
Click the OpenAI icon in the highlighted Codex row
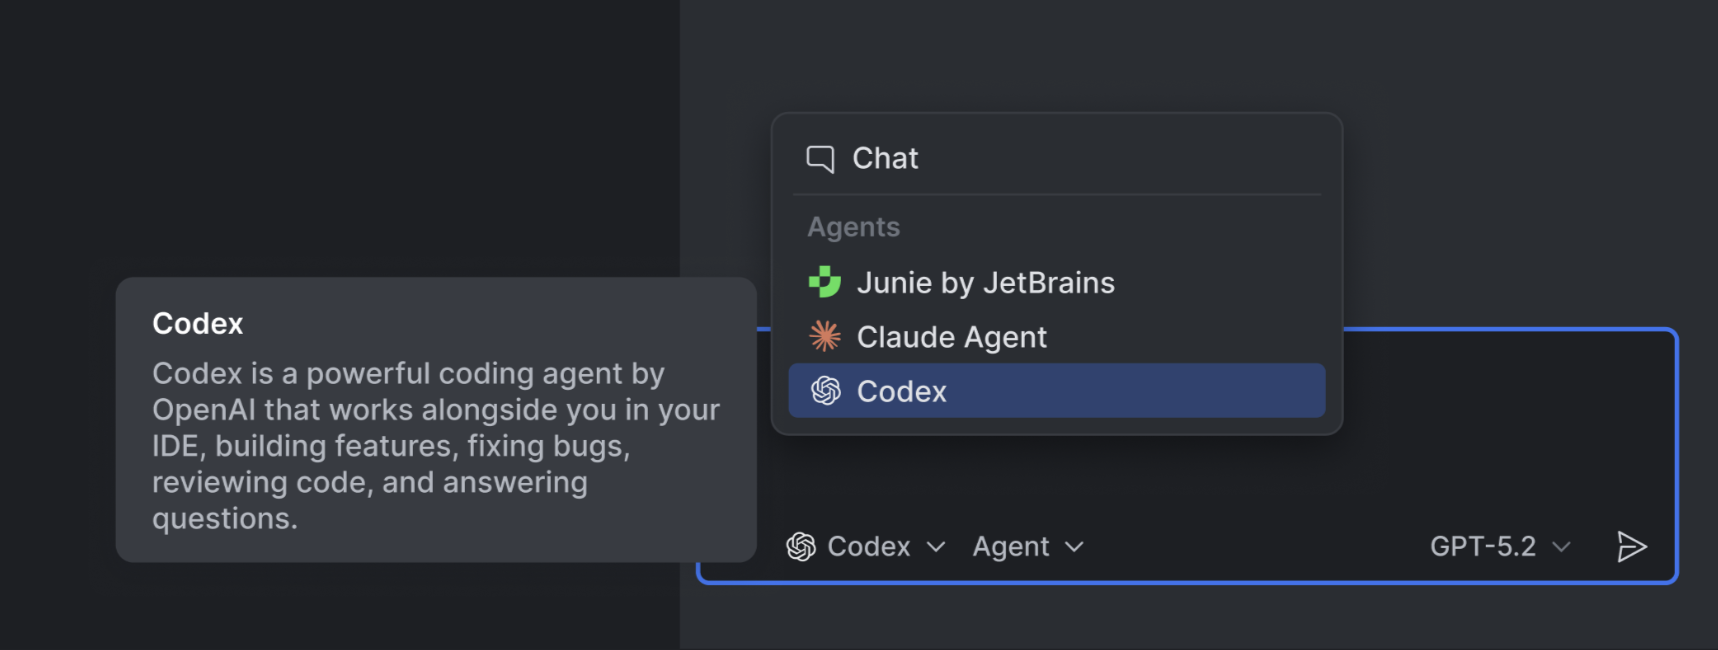[x=825, y=391]
